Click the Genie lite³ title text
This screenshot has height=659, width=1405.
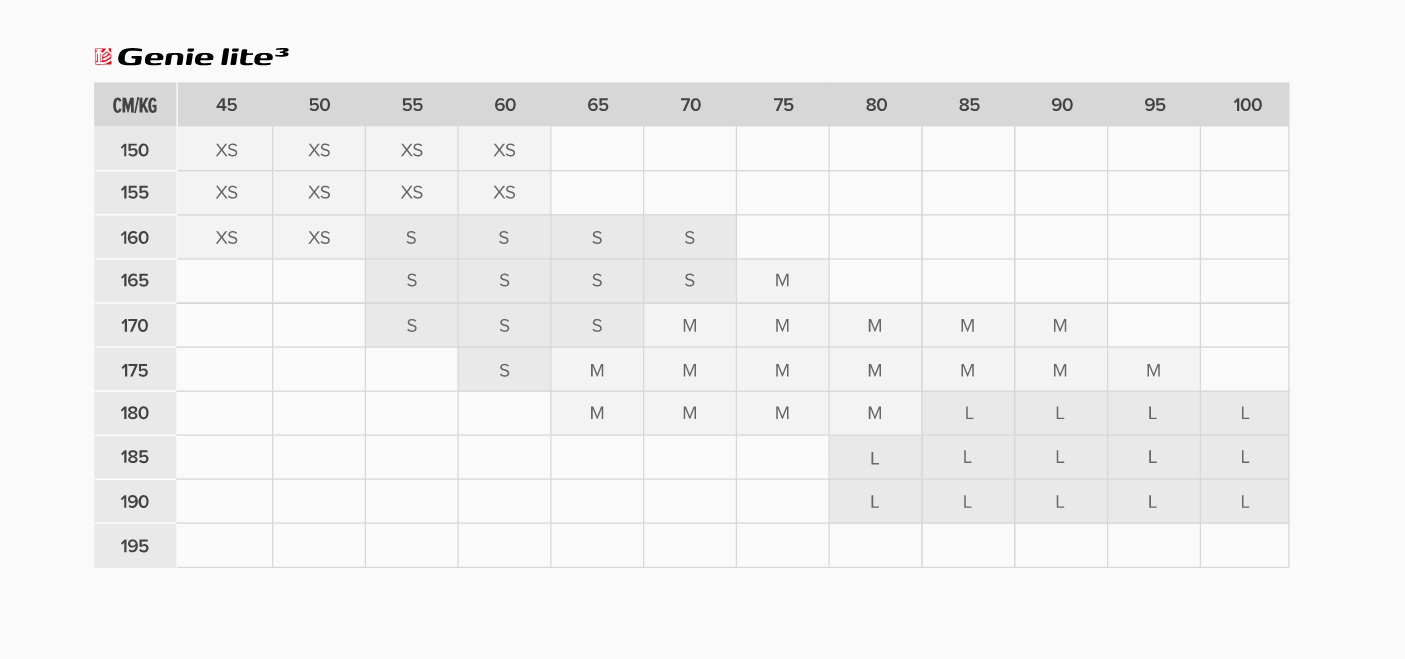203,57
